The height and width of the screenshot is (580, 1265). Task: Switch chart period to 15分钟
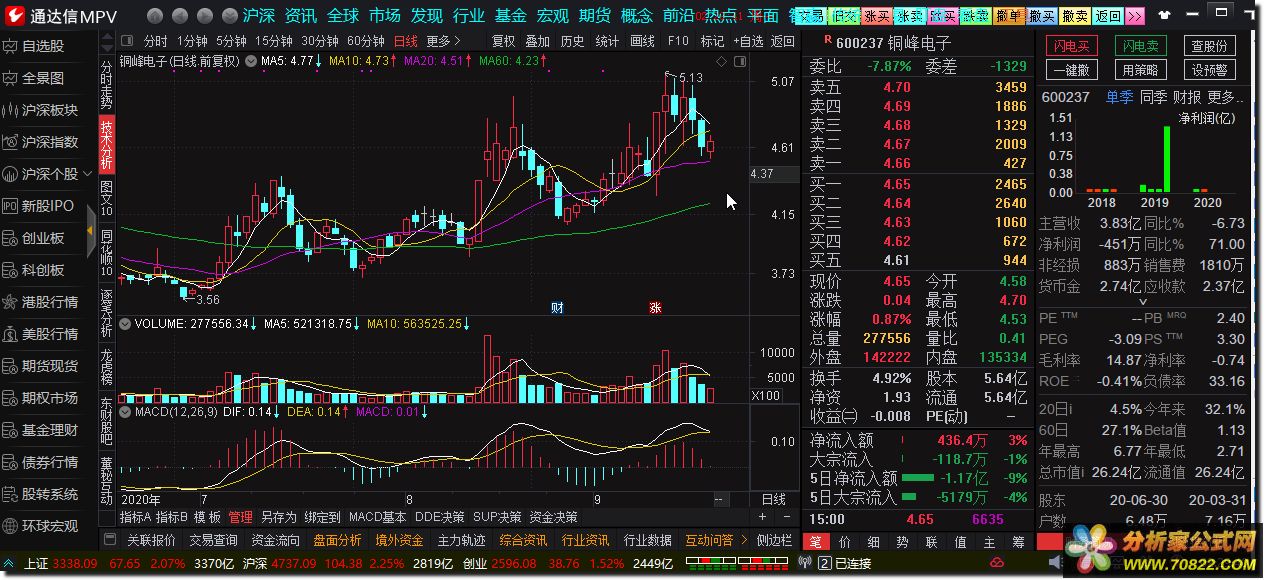coord(273,41)
